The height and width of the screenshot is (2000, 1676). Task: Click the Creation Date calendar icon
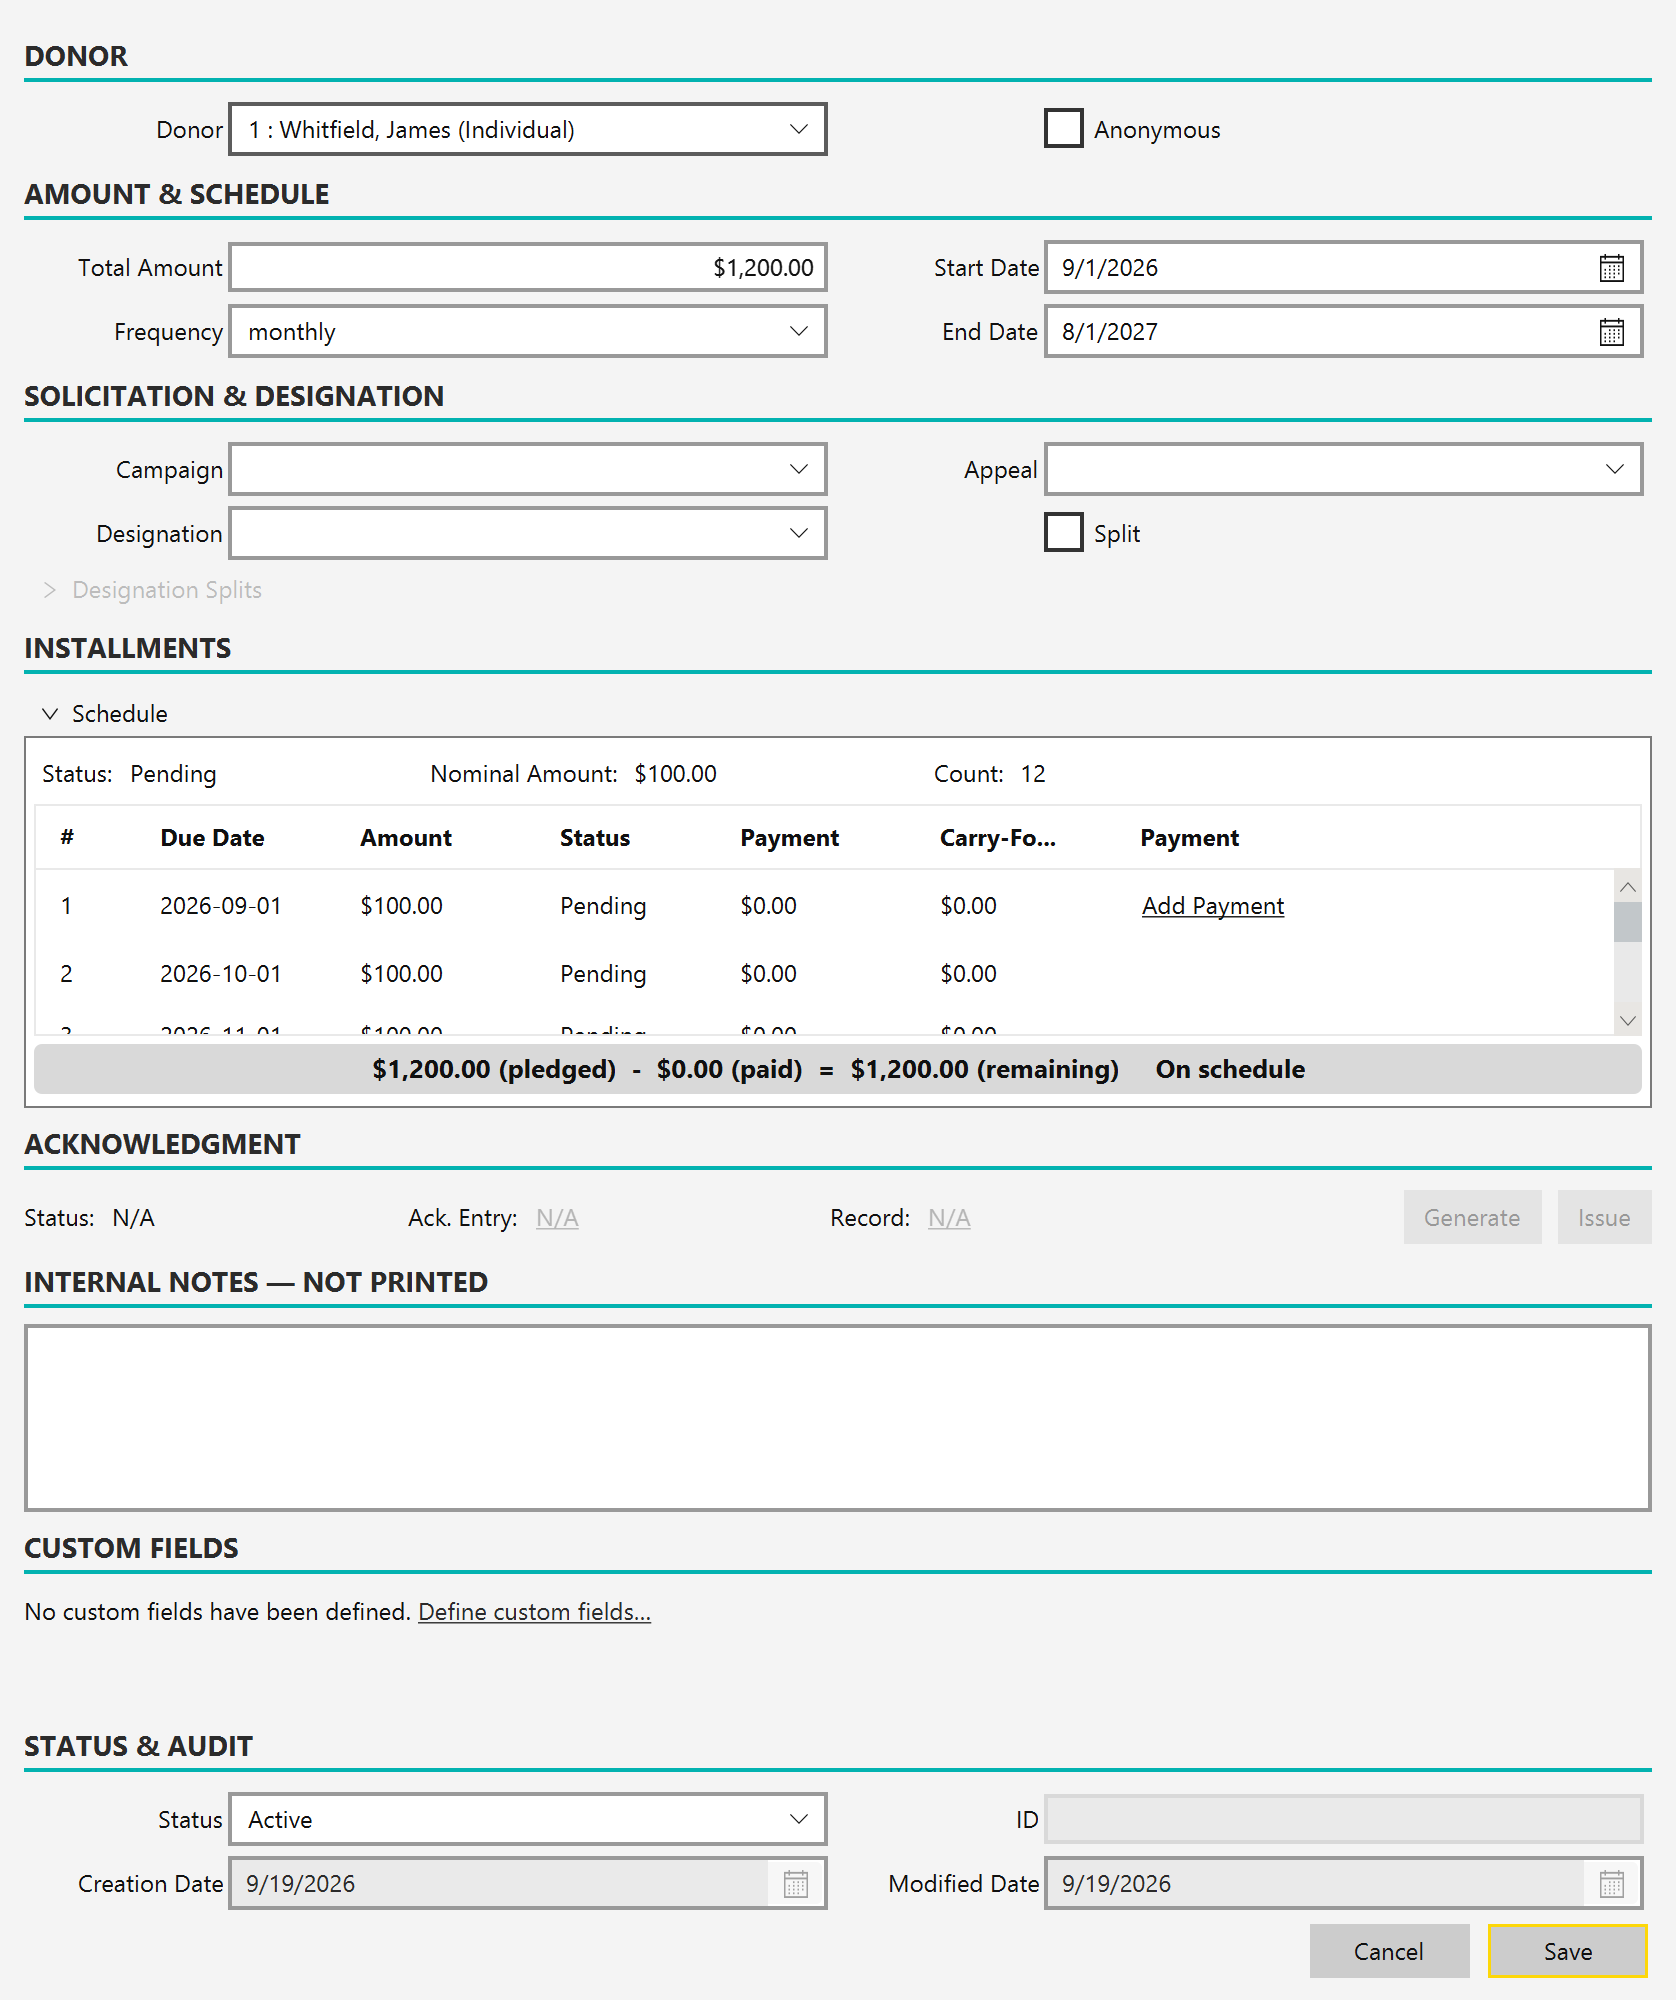tap(796, 1884)
